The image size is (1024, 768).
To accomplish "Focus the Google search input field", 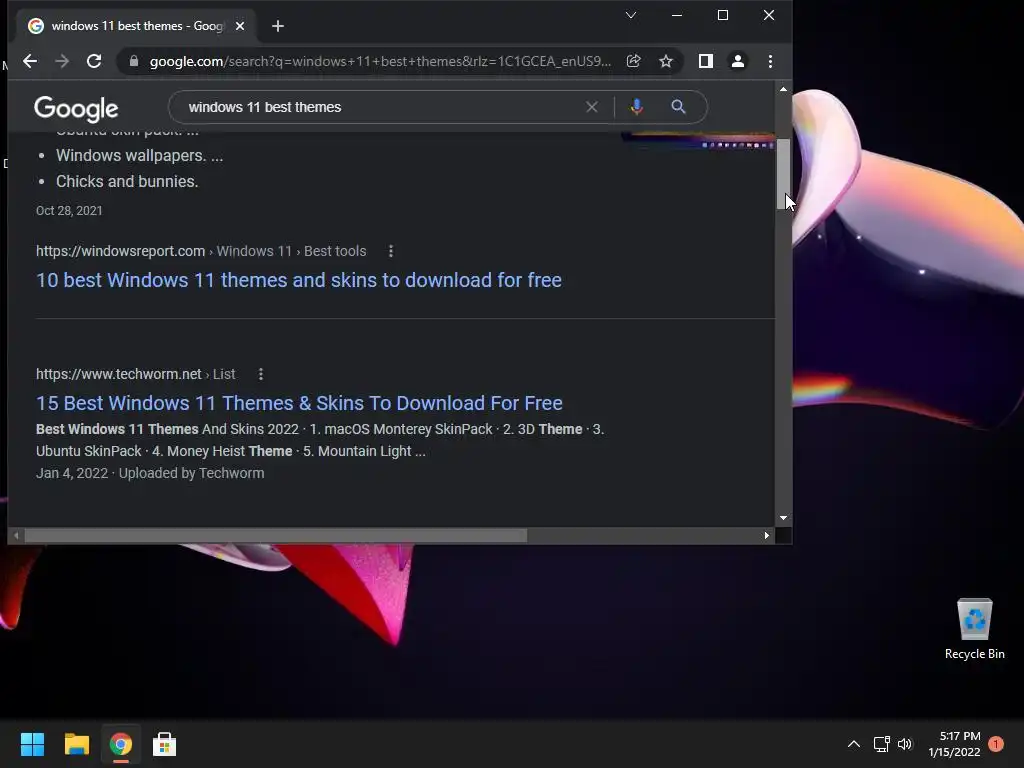I will tap(379, 107).
